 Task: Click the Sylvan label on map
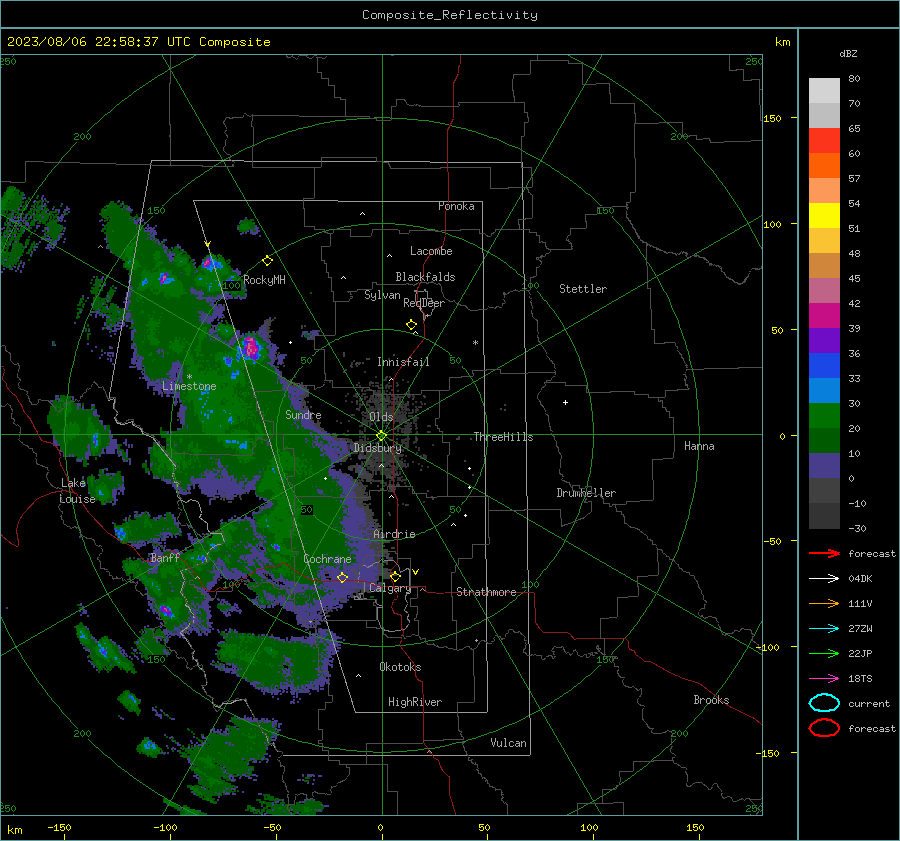point(382,295)
